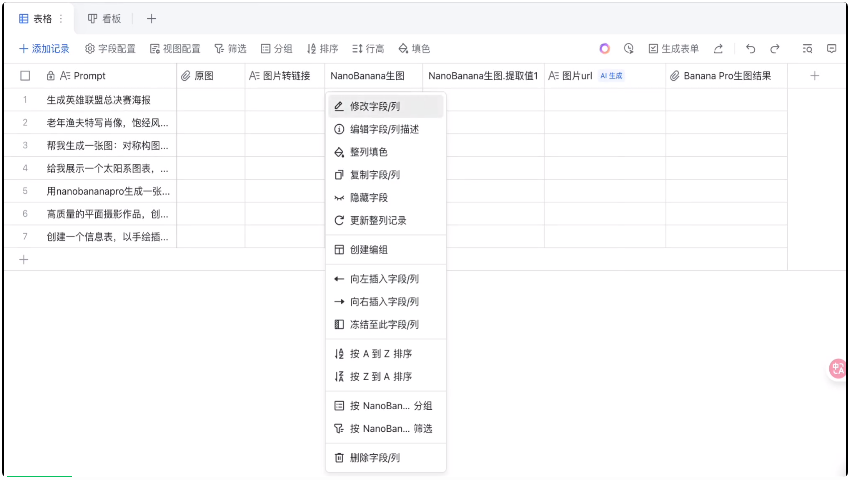Select the NanoBanana生图.提取值1 column header
The height and width of the screenshot is (480, 849).
pyautogui.click(x=483, y=76)
